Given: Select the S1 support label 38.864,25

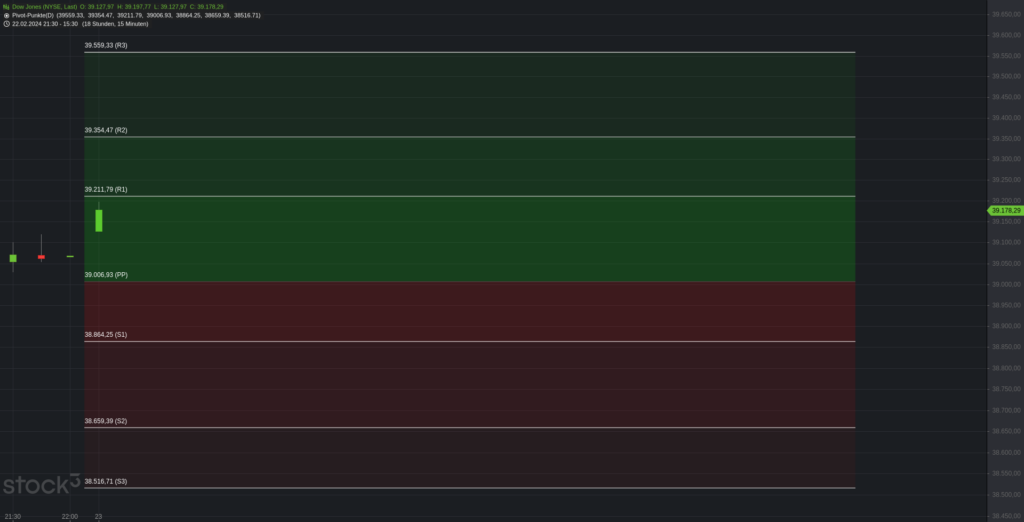Looking at the screenshot, I should (106, 334).
